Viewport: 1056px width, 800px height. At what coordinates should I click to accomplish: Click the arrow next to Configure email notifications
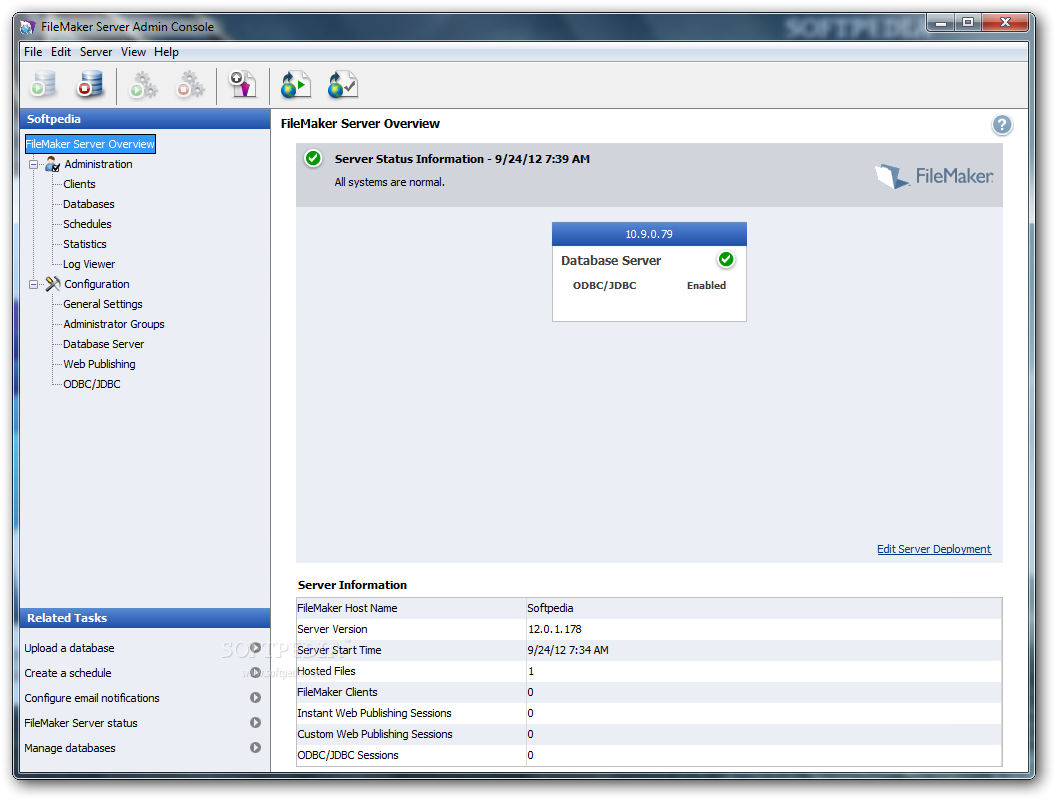click(x=255, y=698)
